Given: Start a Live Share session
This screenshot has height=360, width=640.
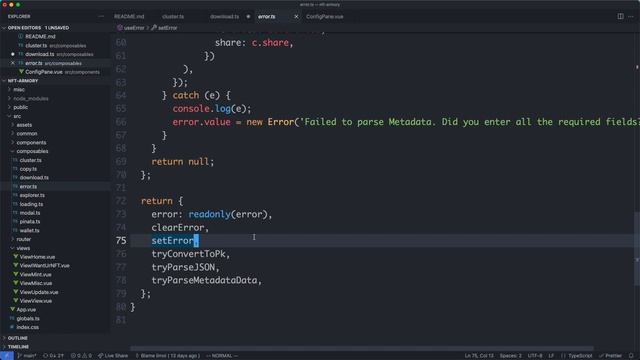Looking at the screenshot, I should (x=113, y=356).
